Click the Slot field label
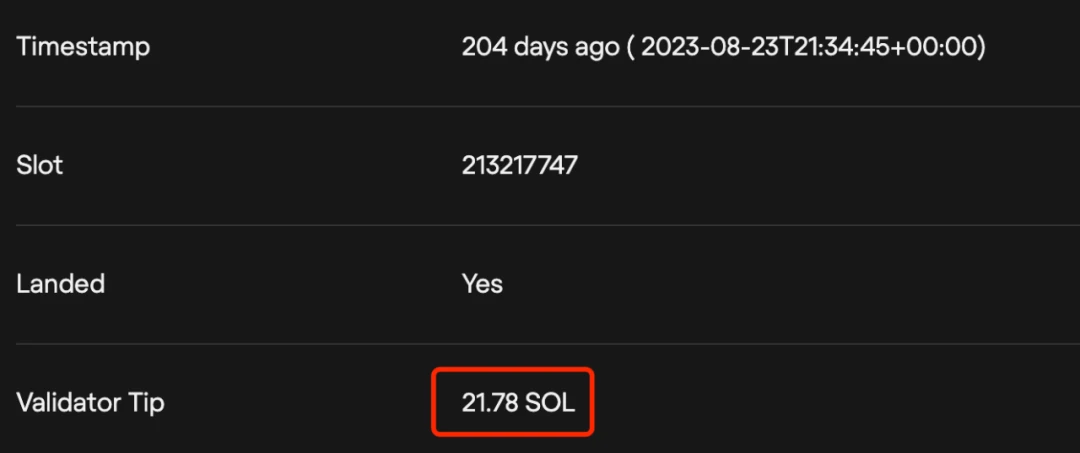 coord(40,165)
